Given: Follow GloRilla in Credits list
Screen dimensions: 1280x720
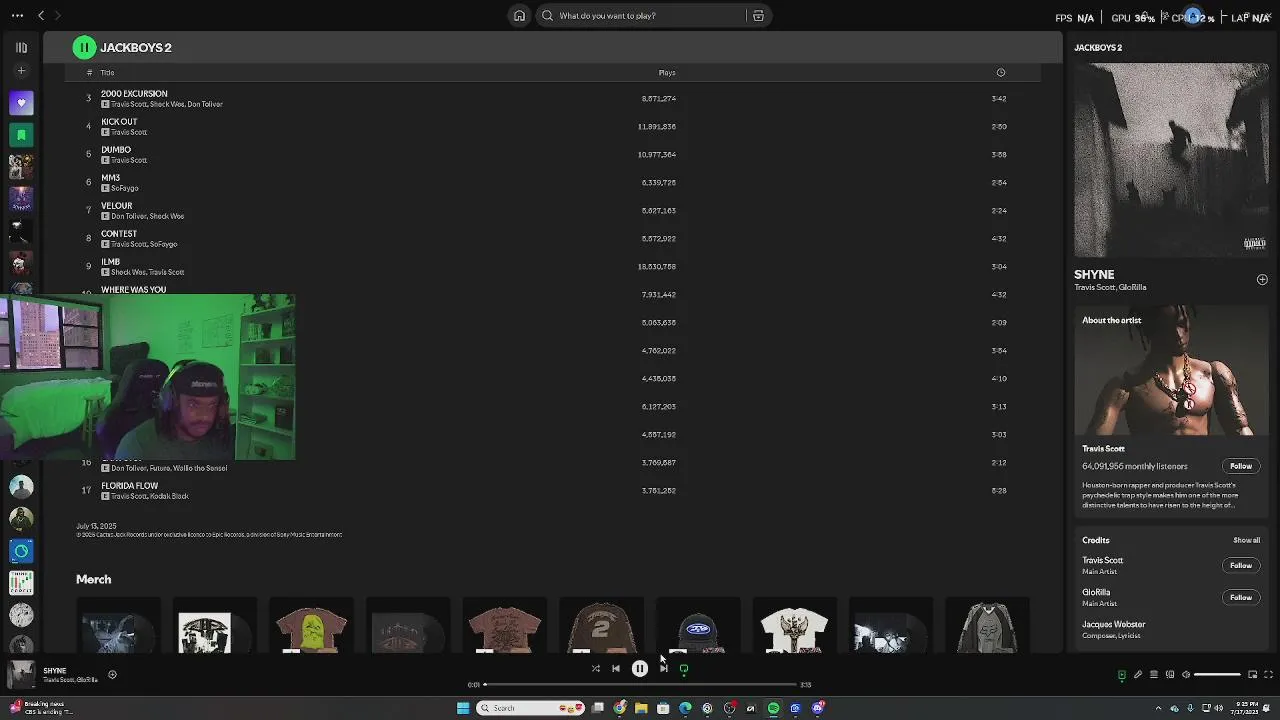Looking at the screenshot, I should click(1240, 597).
